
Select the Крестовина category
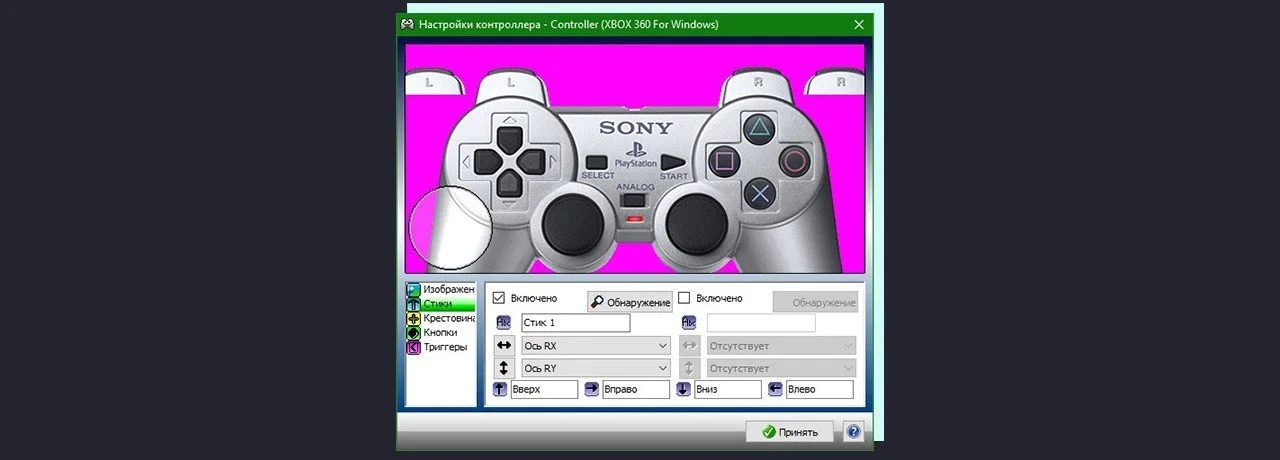click(x=441, y=318)
